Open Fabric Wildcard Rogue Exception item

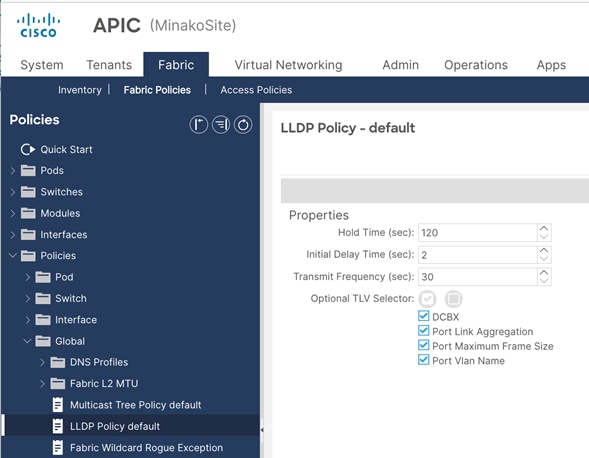click(146, 448)
